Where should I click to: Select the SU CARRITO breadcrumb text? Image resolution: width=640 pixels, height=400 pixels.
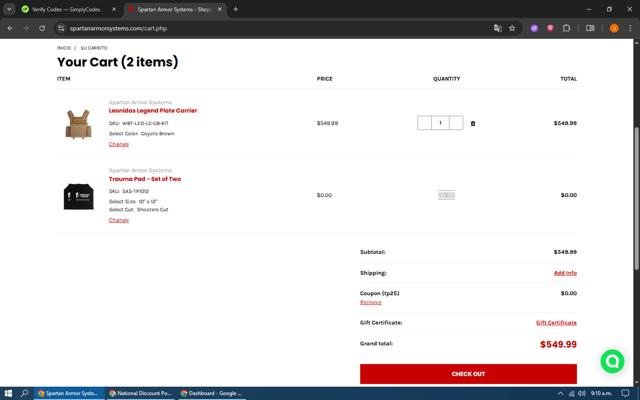click(x=94, y=48)
